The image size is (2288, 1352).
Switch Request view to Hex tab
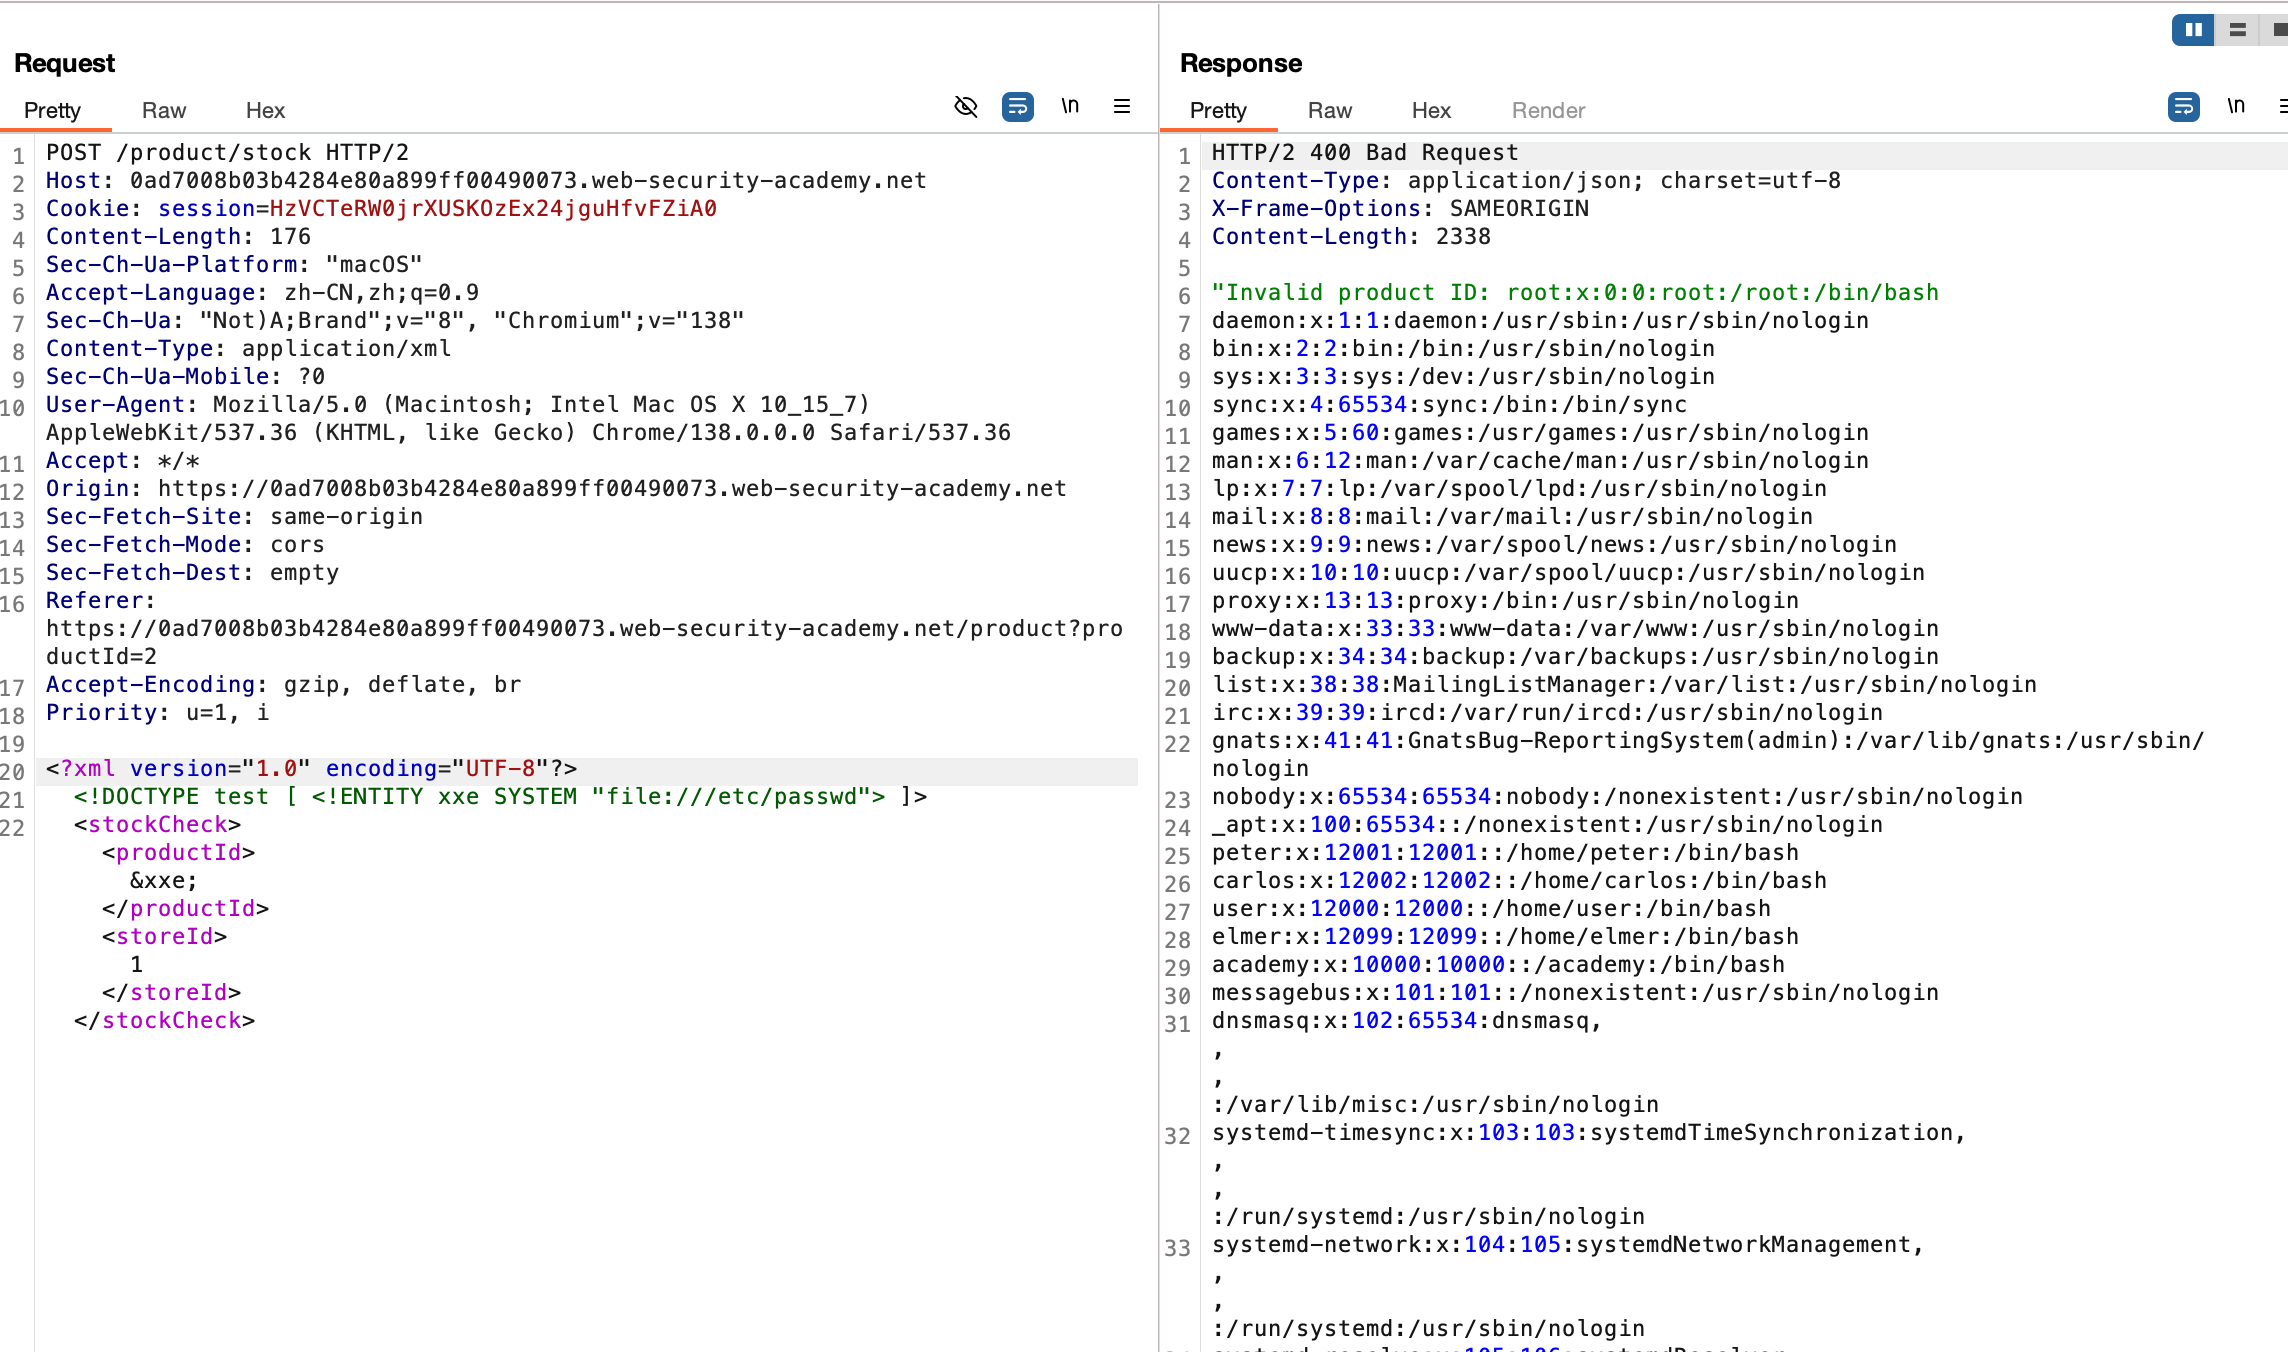(265, 110)
